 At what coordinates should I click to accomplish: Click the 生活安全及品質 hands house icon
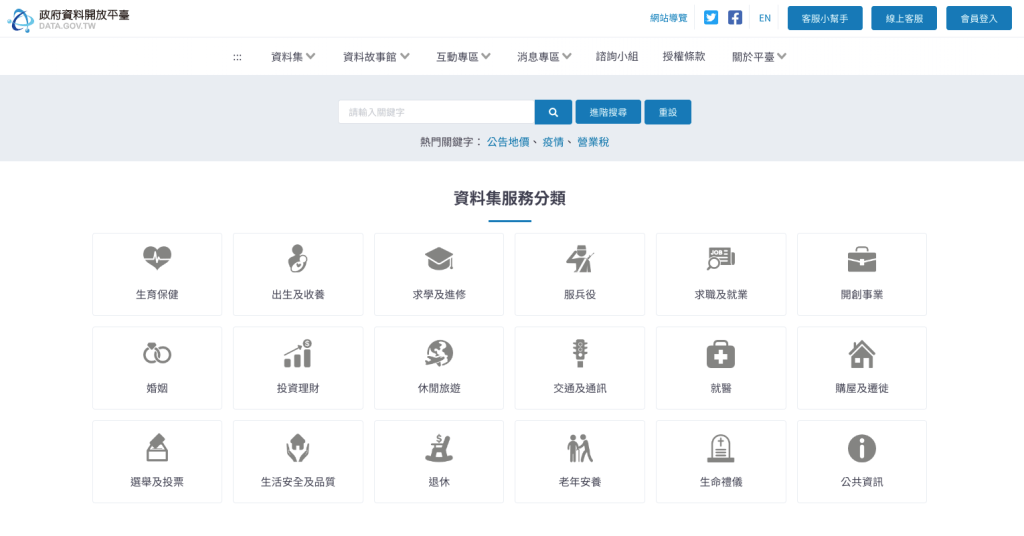point(298,448)
